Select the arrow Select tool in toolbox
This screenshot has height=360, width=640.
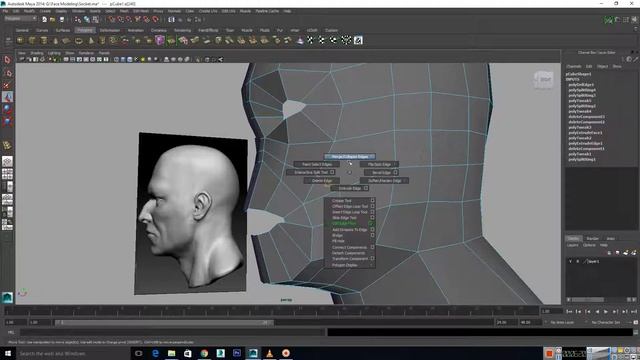coord(7,60)
